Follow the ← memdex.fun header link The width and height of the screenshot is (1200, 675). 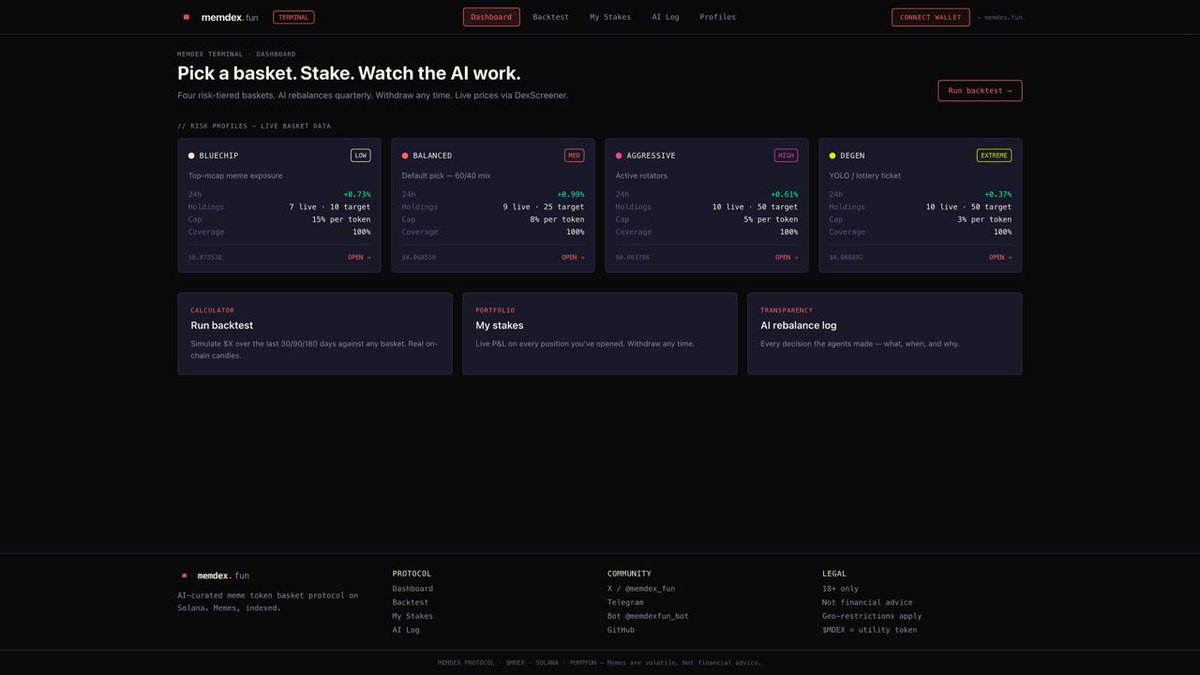1000,17
